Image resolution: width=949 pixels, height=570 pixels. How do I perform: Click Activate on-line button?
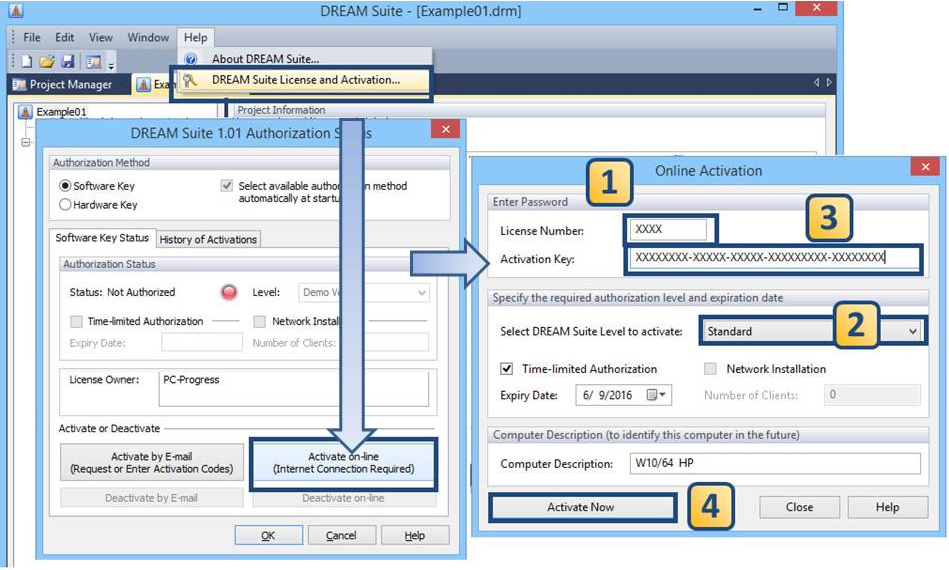pyautogui.click(x=344, y=463)
